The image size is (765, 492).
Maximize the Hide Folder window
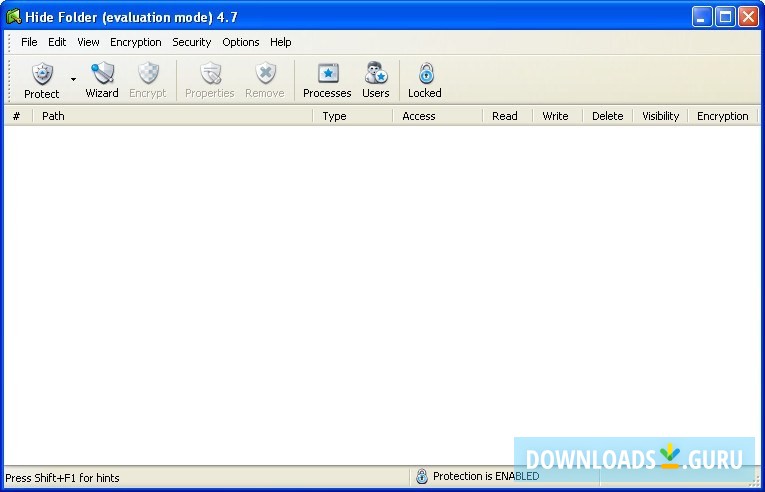[725, 17]
